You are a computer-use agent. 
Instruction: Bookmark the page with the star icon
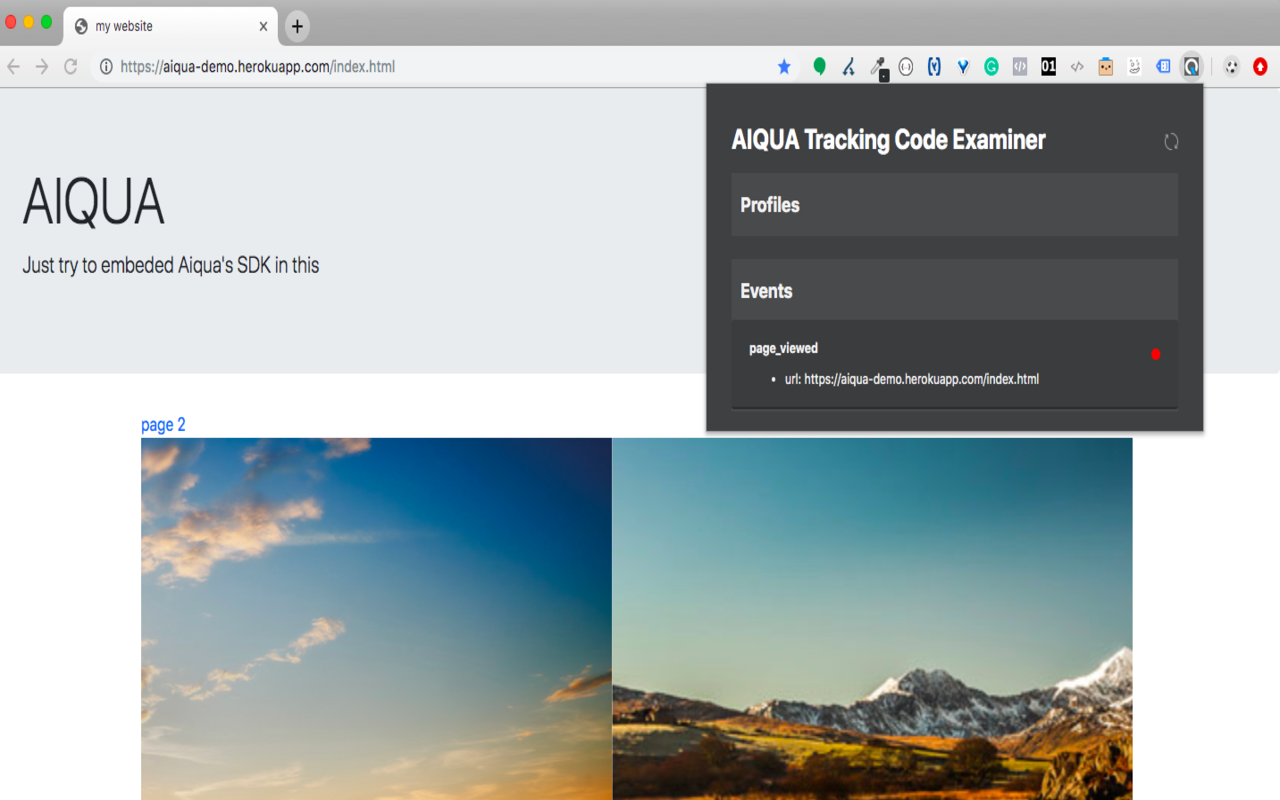point(784,66)
